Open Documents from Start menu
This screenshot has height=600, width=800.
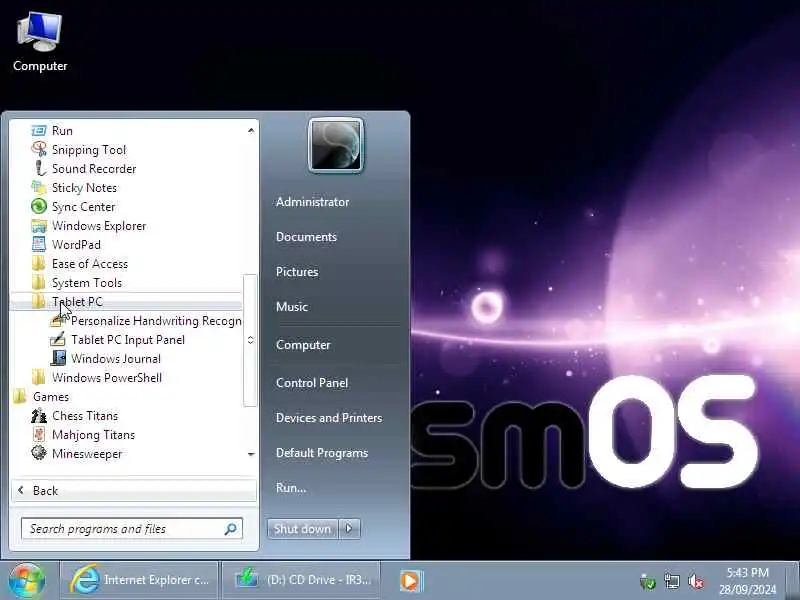306,237
